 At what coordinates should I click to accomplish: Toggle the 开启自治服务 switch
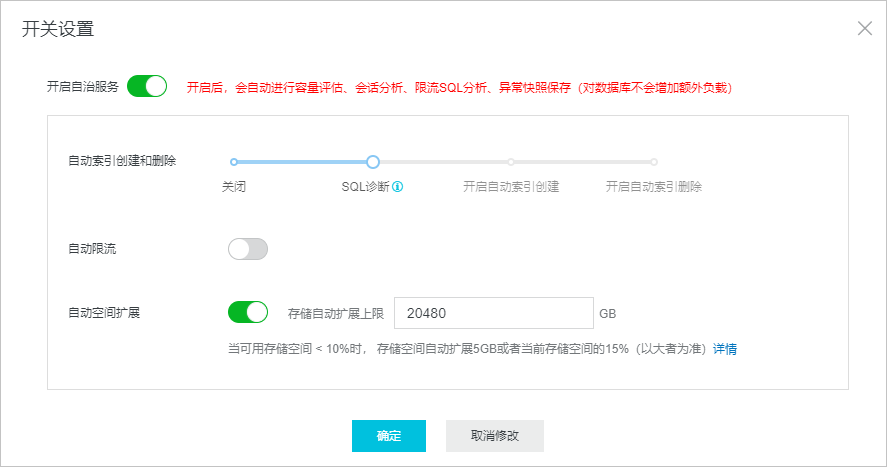tap(147, 87)
